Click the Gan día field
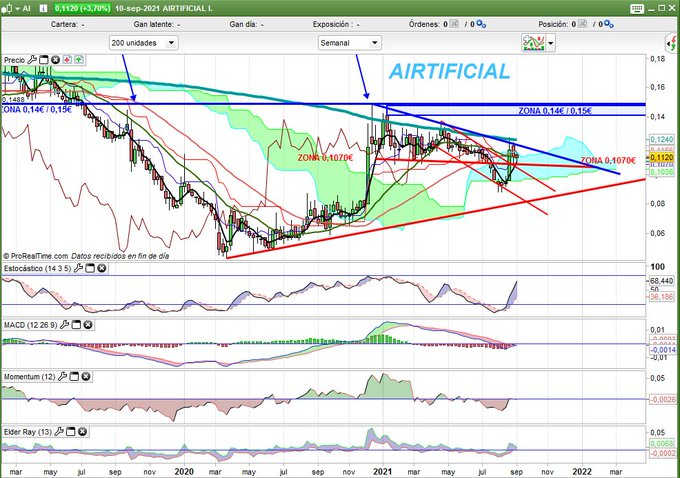Viewport: 680px width, 478px height. [x=246, y=24]
